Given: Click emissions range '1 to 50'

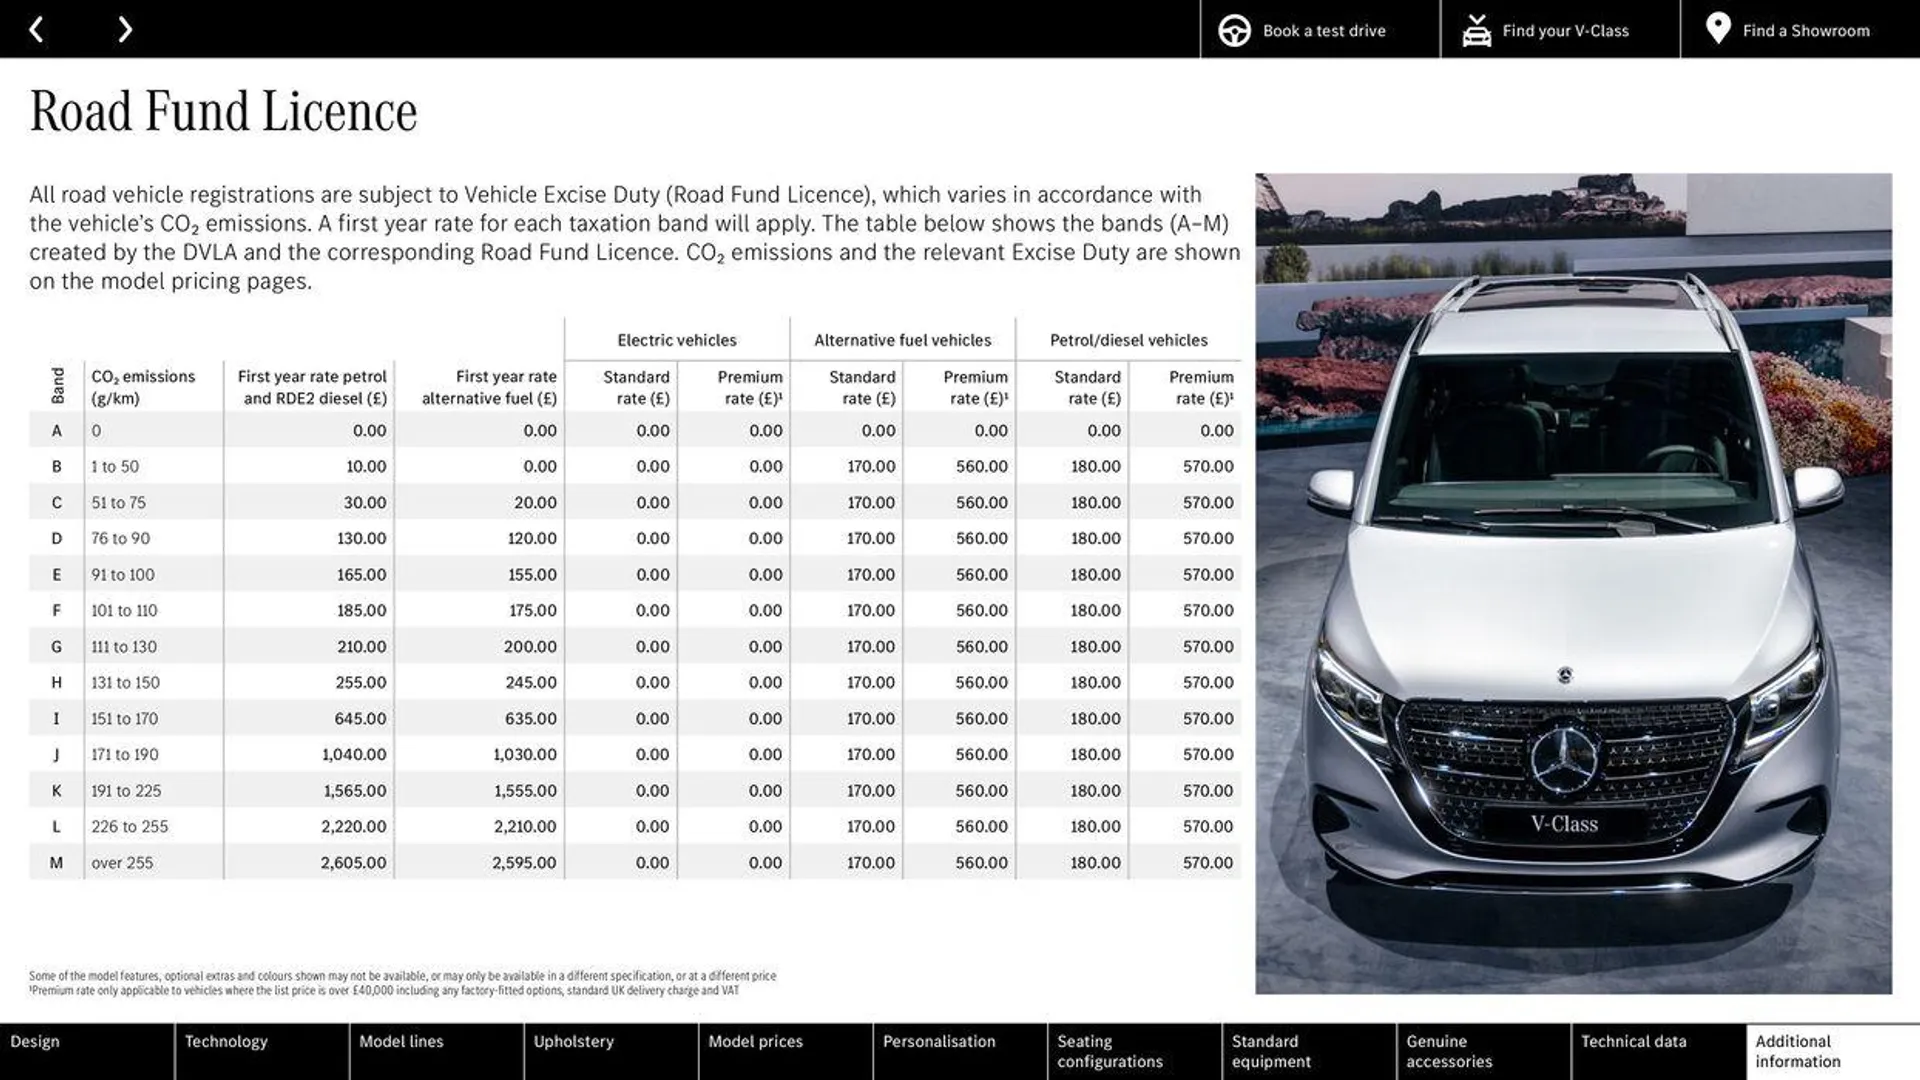Looking at the screenshot, I should [115, 466].
